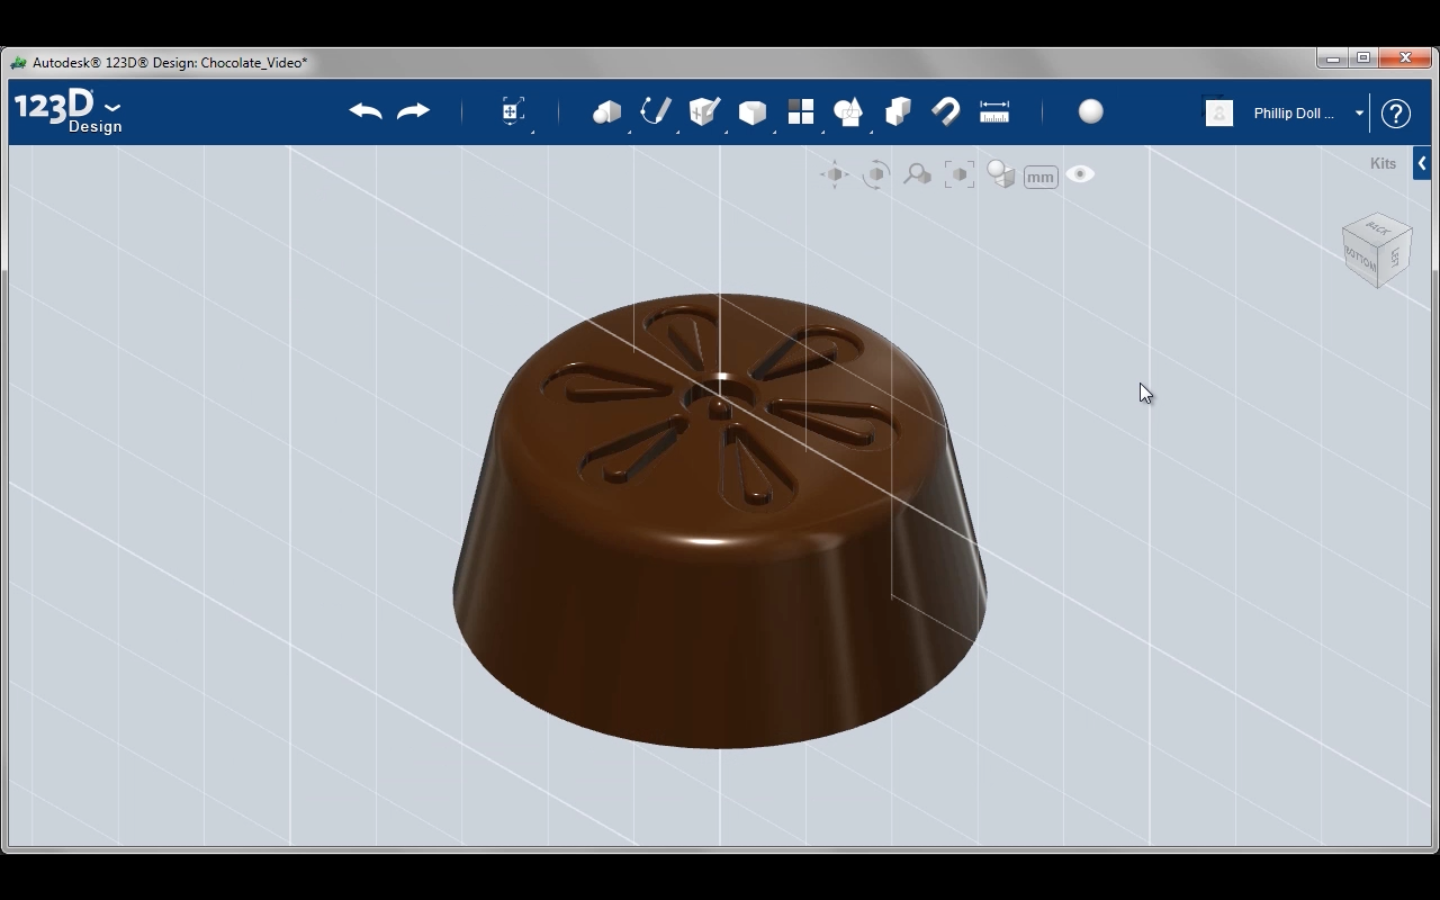This screenshot has height=900, width=1440.
Task: Expand the 123D Design menu chevron
Action: [x=112, y=108]
